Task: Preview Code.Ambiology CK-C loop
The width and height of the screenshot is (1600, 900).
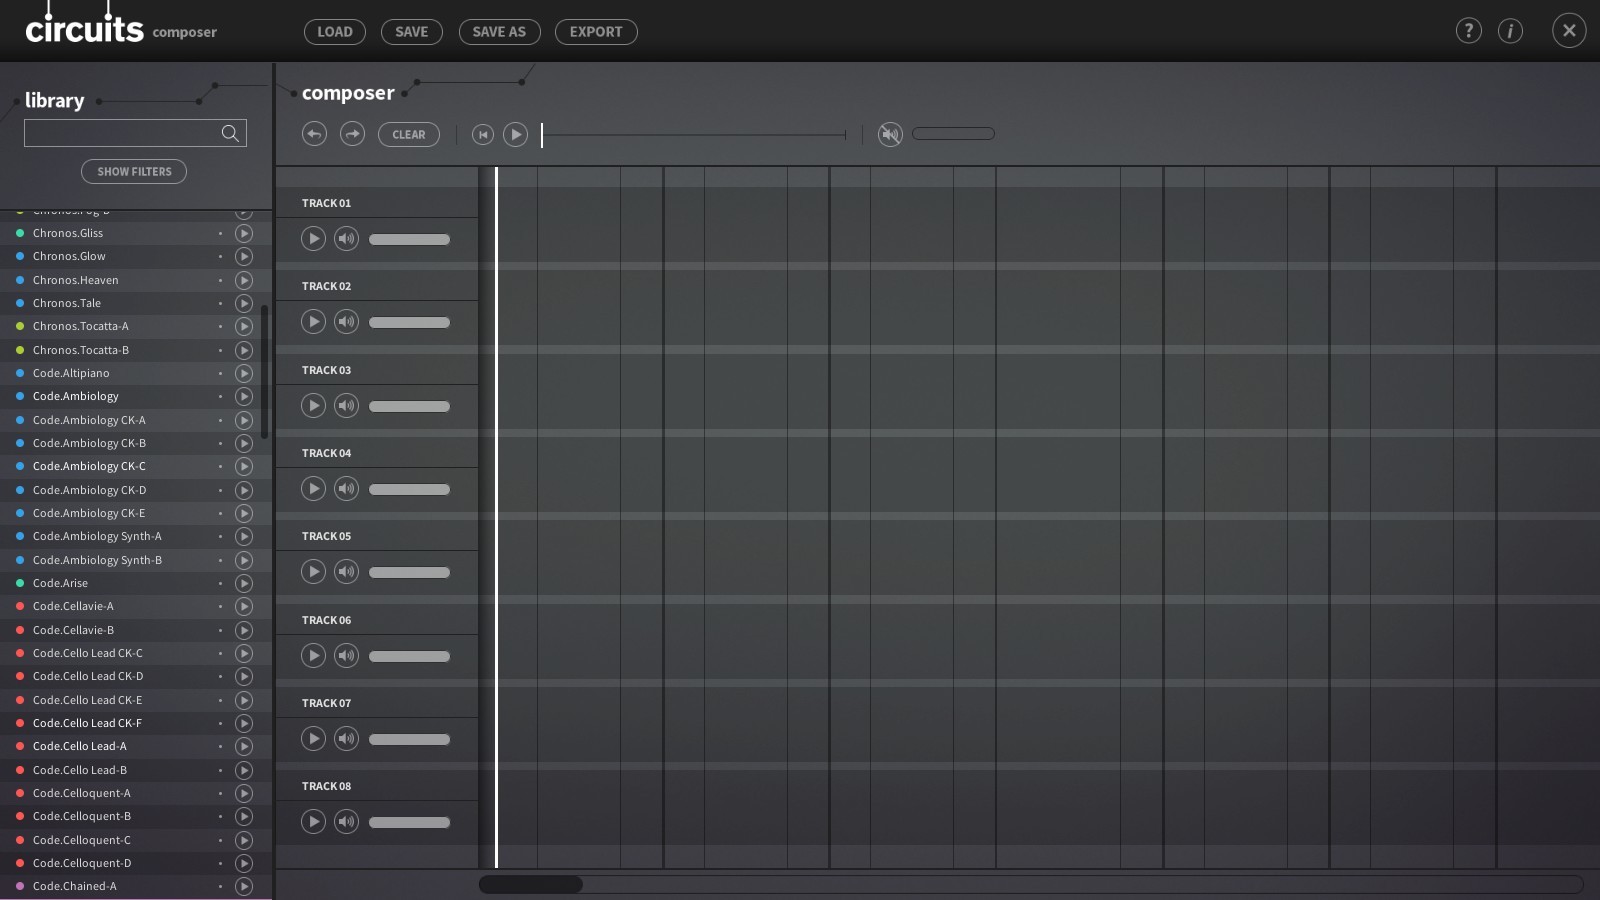Action: coord(244,466)
